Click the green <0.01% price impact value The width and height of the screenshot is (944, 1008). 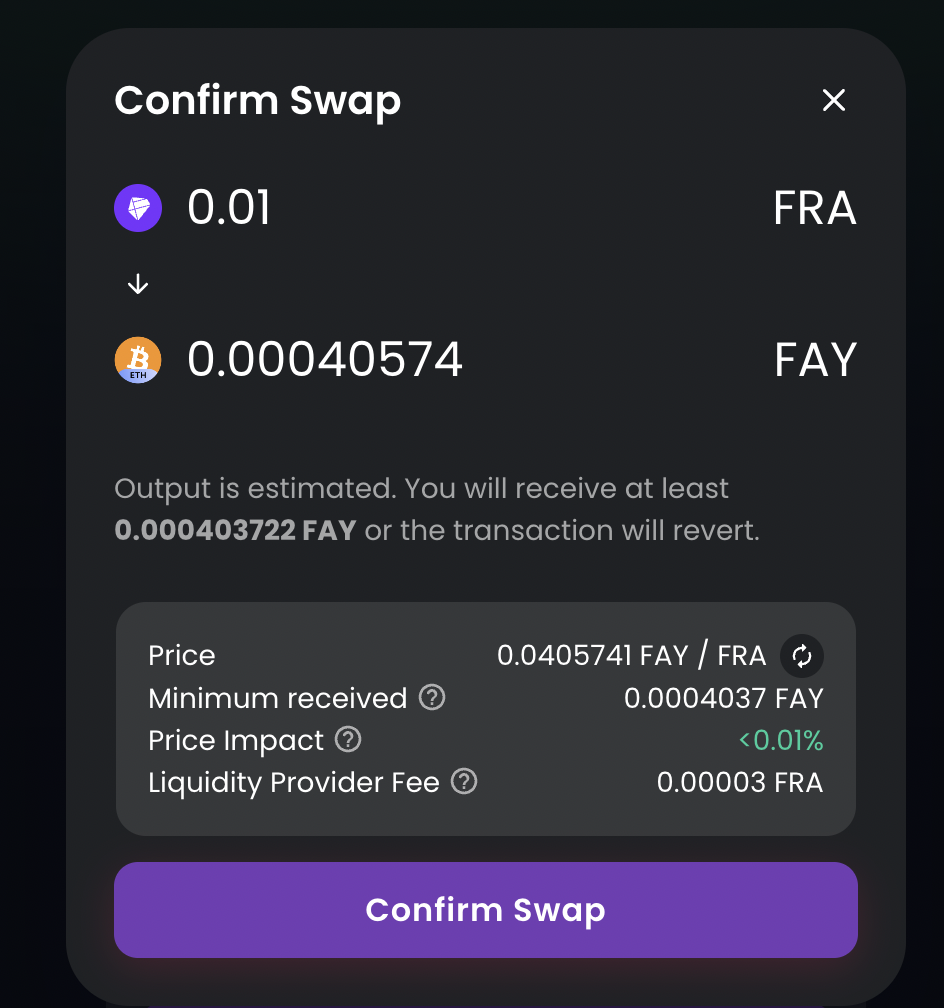[781, 741]
